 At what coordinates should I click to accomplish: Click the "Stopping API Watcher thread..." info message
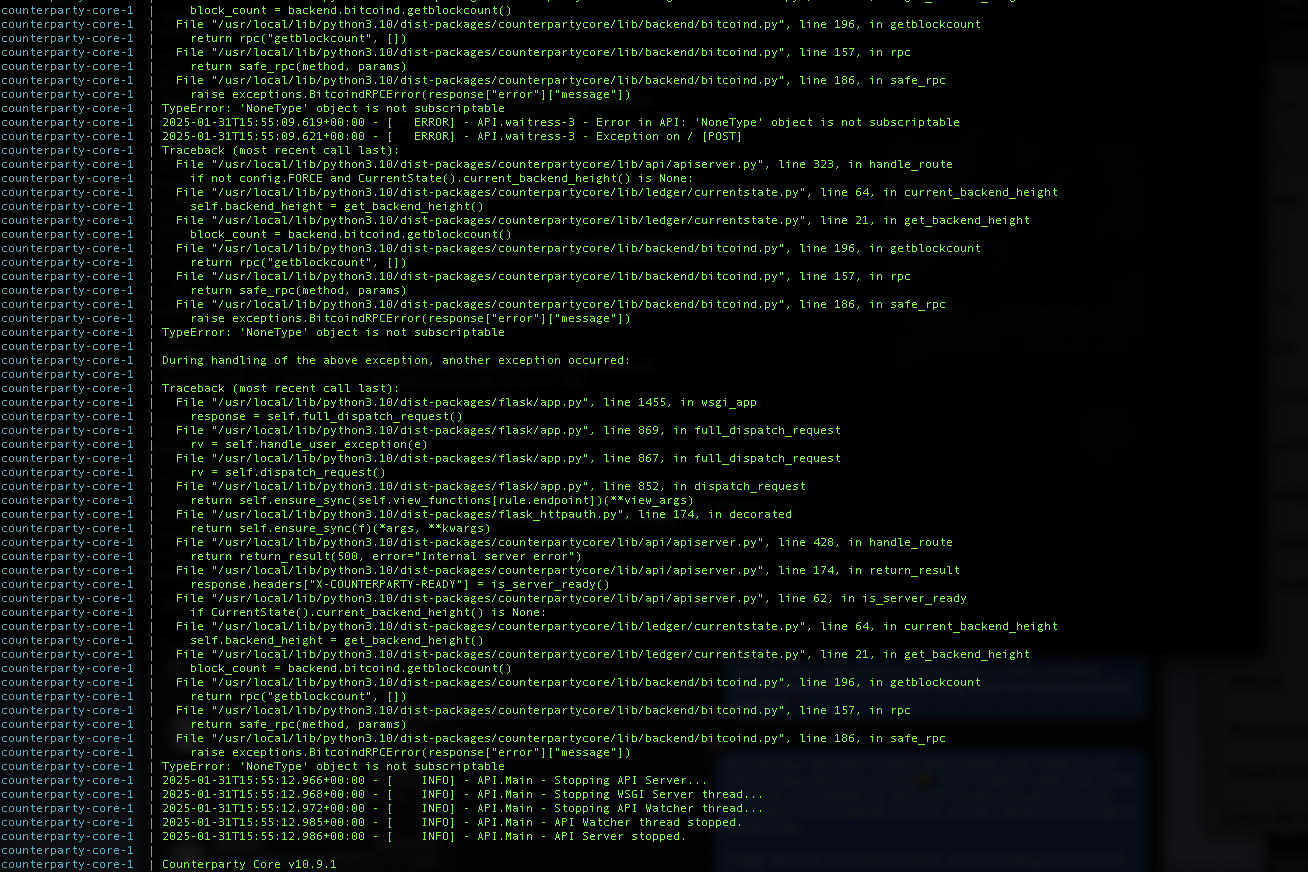[658, 808]
